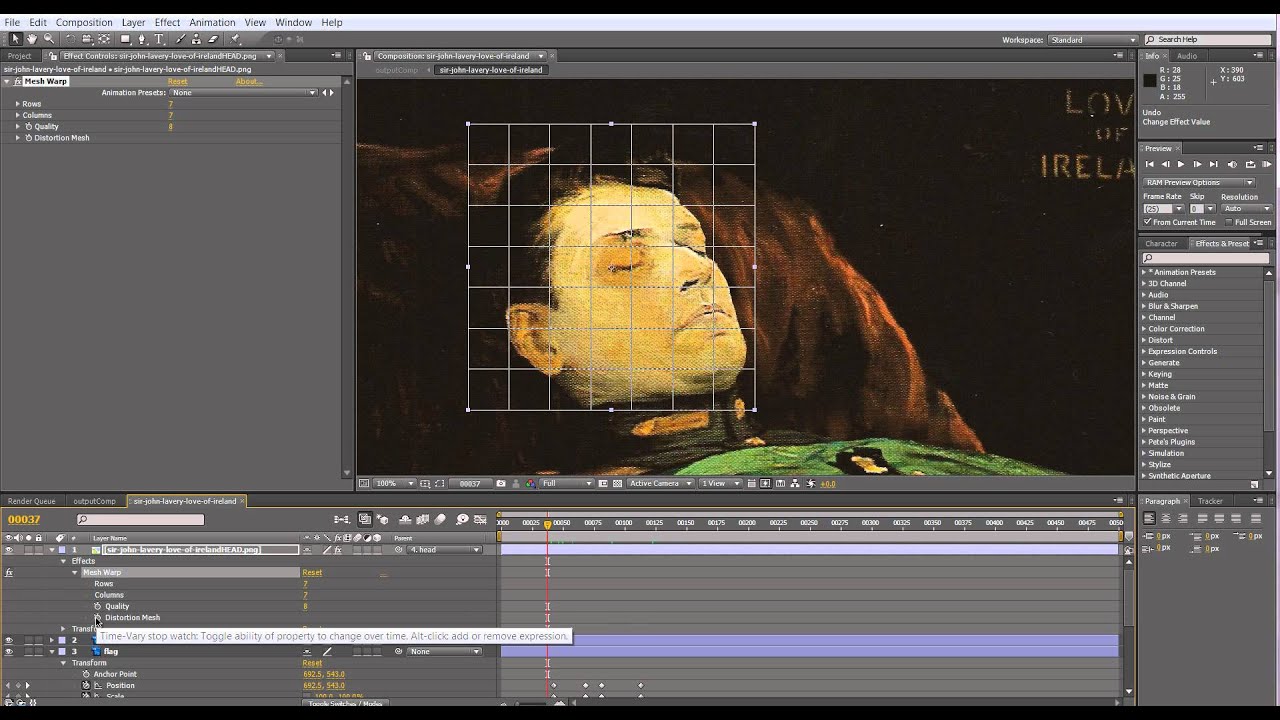Open the timeline Graph Editor icon
This screenshot has height=720, width=1280.
pyautogui.click(x=482, y=519)
